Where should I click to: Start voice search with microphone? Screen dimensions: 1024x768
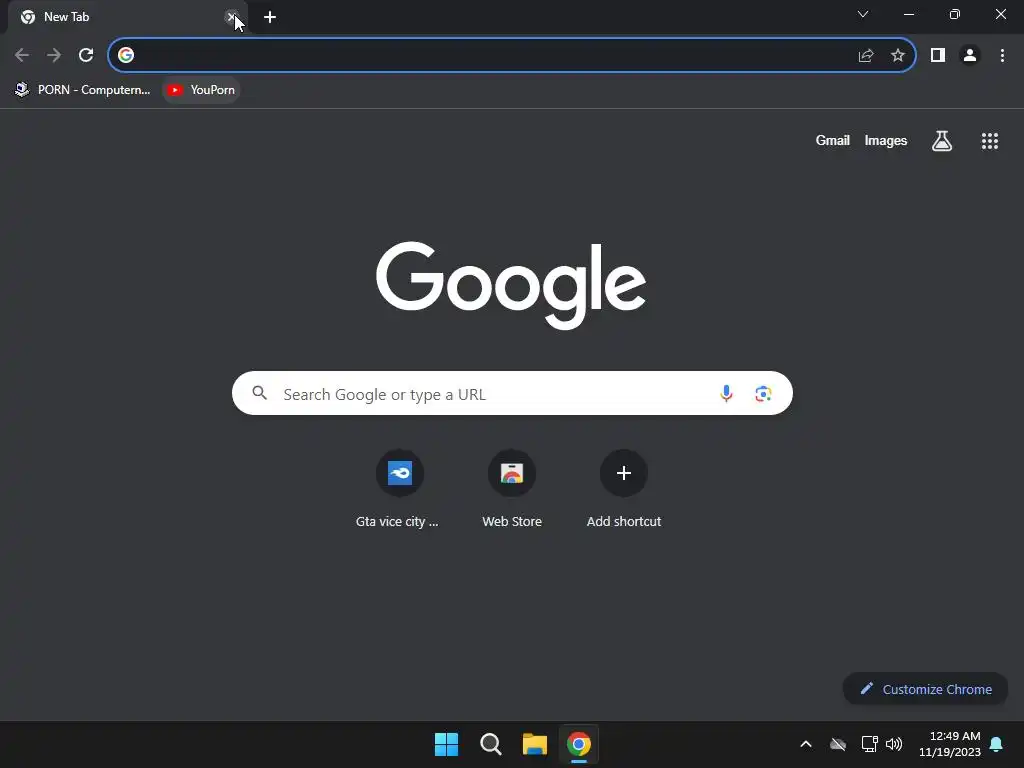726,393
